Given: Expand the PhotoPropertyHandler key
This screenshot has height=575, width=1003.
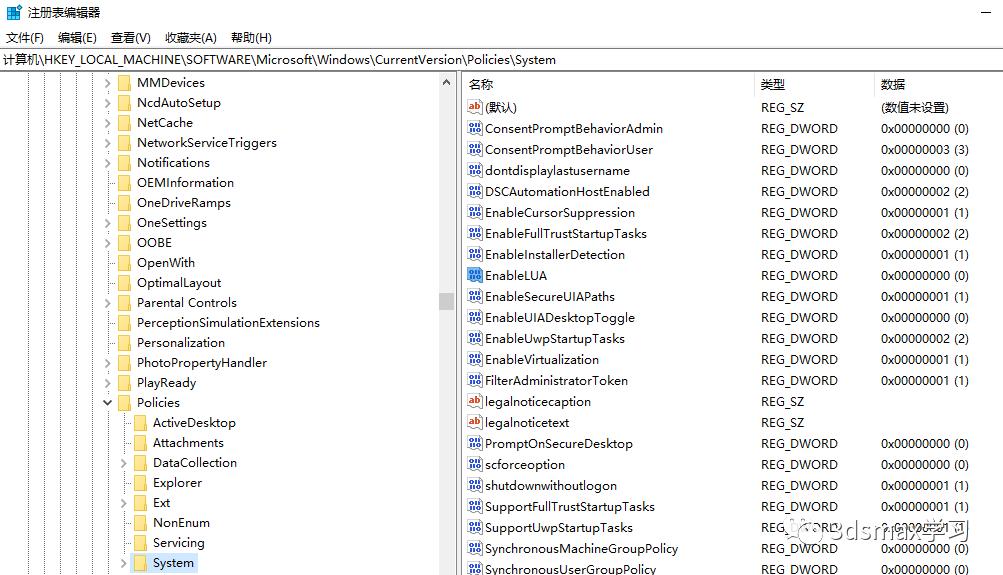Looking at the screenshot, I should point(107,363).
